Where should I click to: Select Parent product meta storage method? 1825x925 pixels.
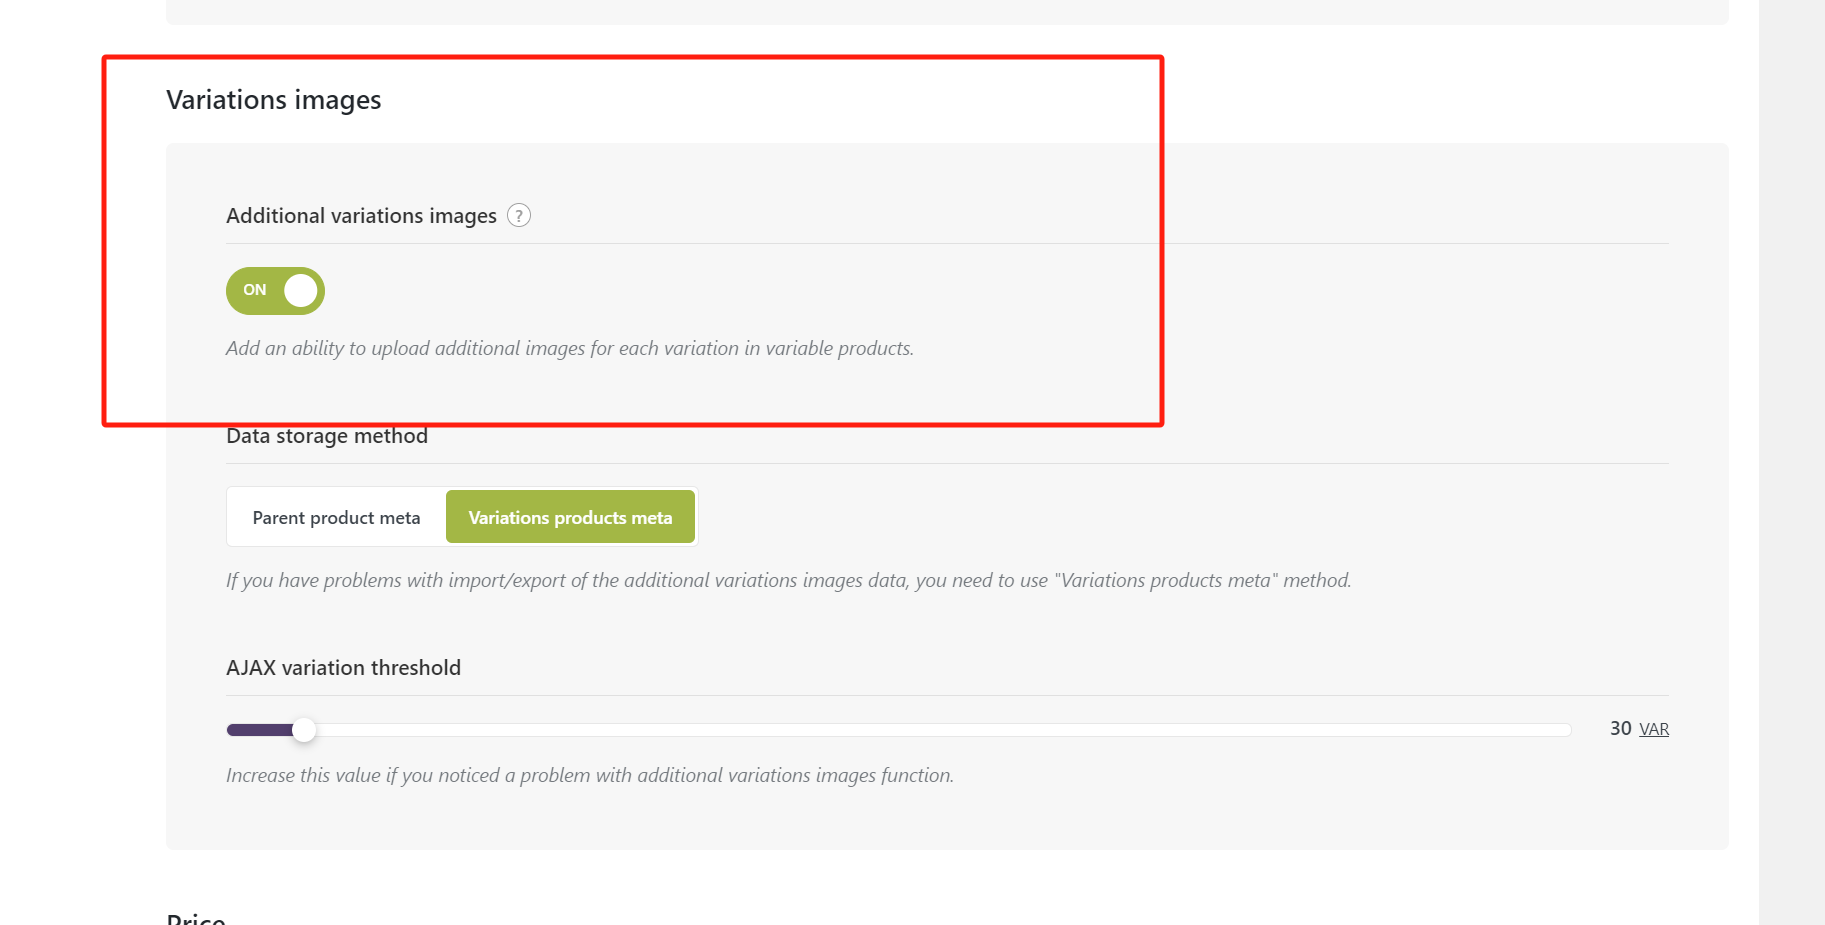[336, 518]
